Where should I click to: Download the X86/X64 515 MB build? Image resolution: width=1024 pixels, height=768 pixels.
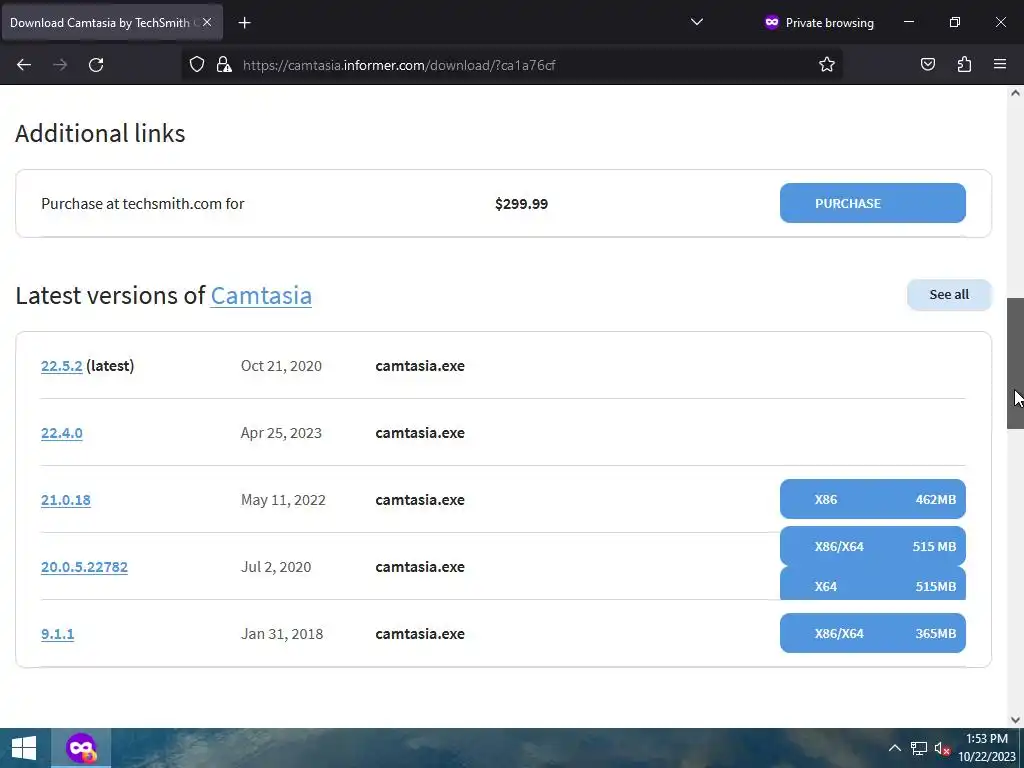click(872, 546)
